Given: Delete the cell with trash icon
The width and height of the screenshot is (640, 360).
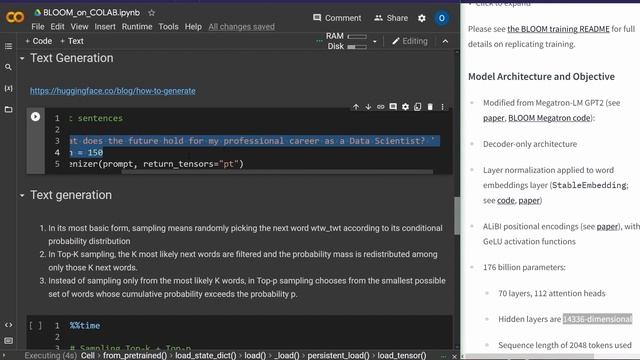Looking at the screenshot, I should pos(430,107).
